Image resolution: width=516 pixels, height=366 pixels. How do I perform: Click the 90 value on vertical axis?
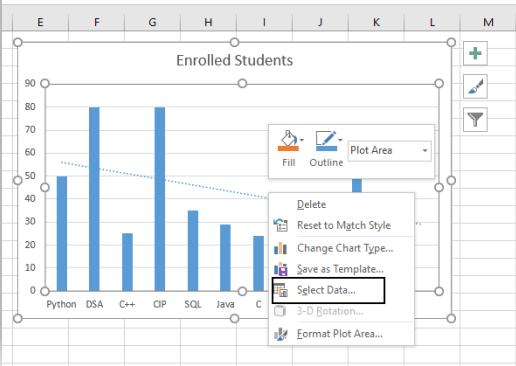coord(30,83)
